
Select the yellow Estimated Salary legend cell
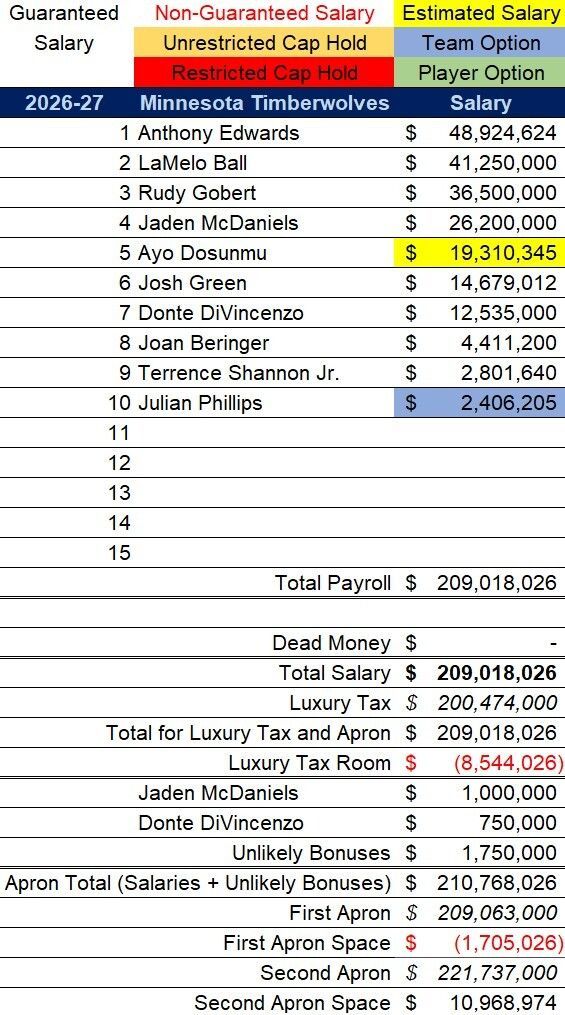click(480, 13)
